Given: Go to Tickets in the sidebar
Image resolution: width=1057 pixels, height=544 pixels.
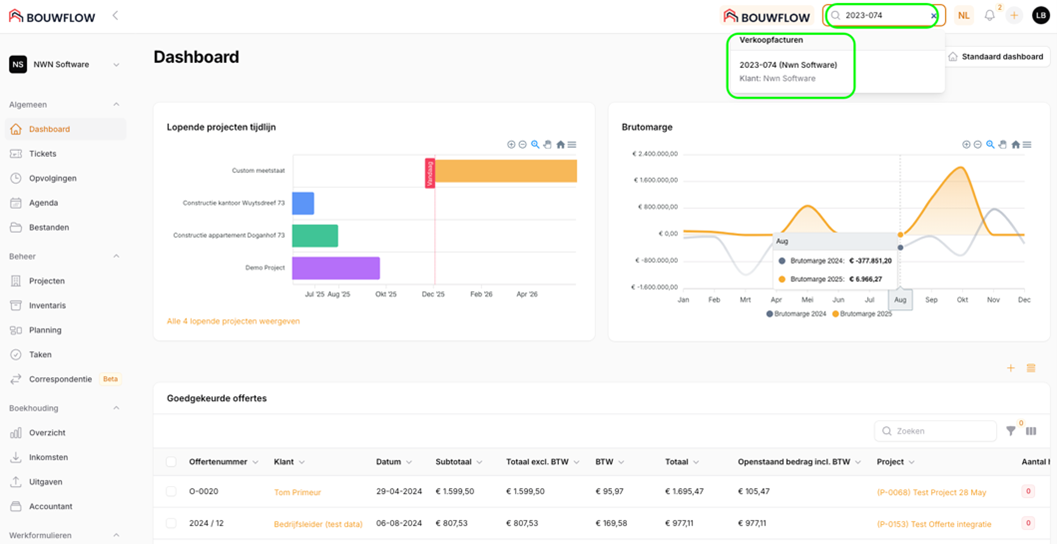Looking at the screenshot, I should 43,154.
